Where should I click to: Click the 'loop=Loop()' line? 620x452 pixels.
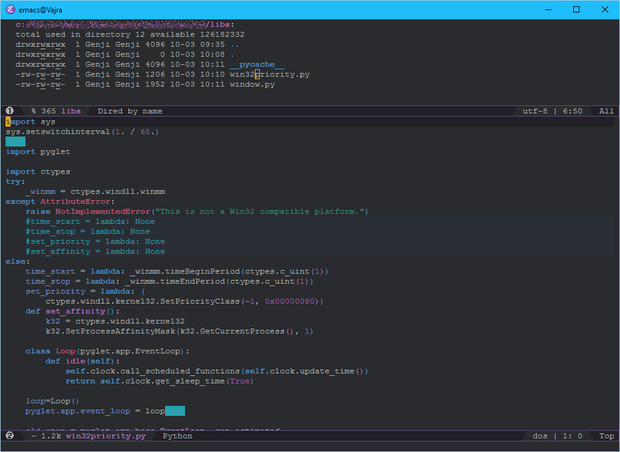pos(53,401)
